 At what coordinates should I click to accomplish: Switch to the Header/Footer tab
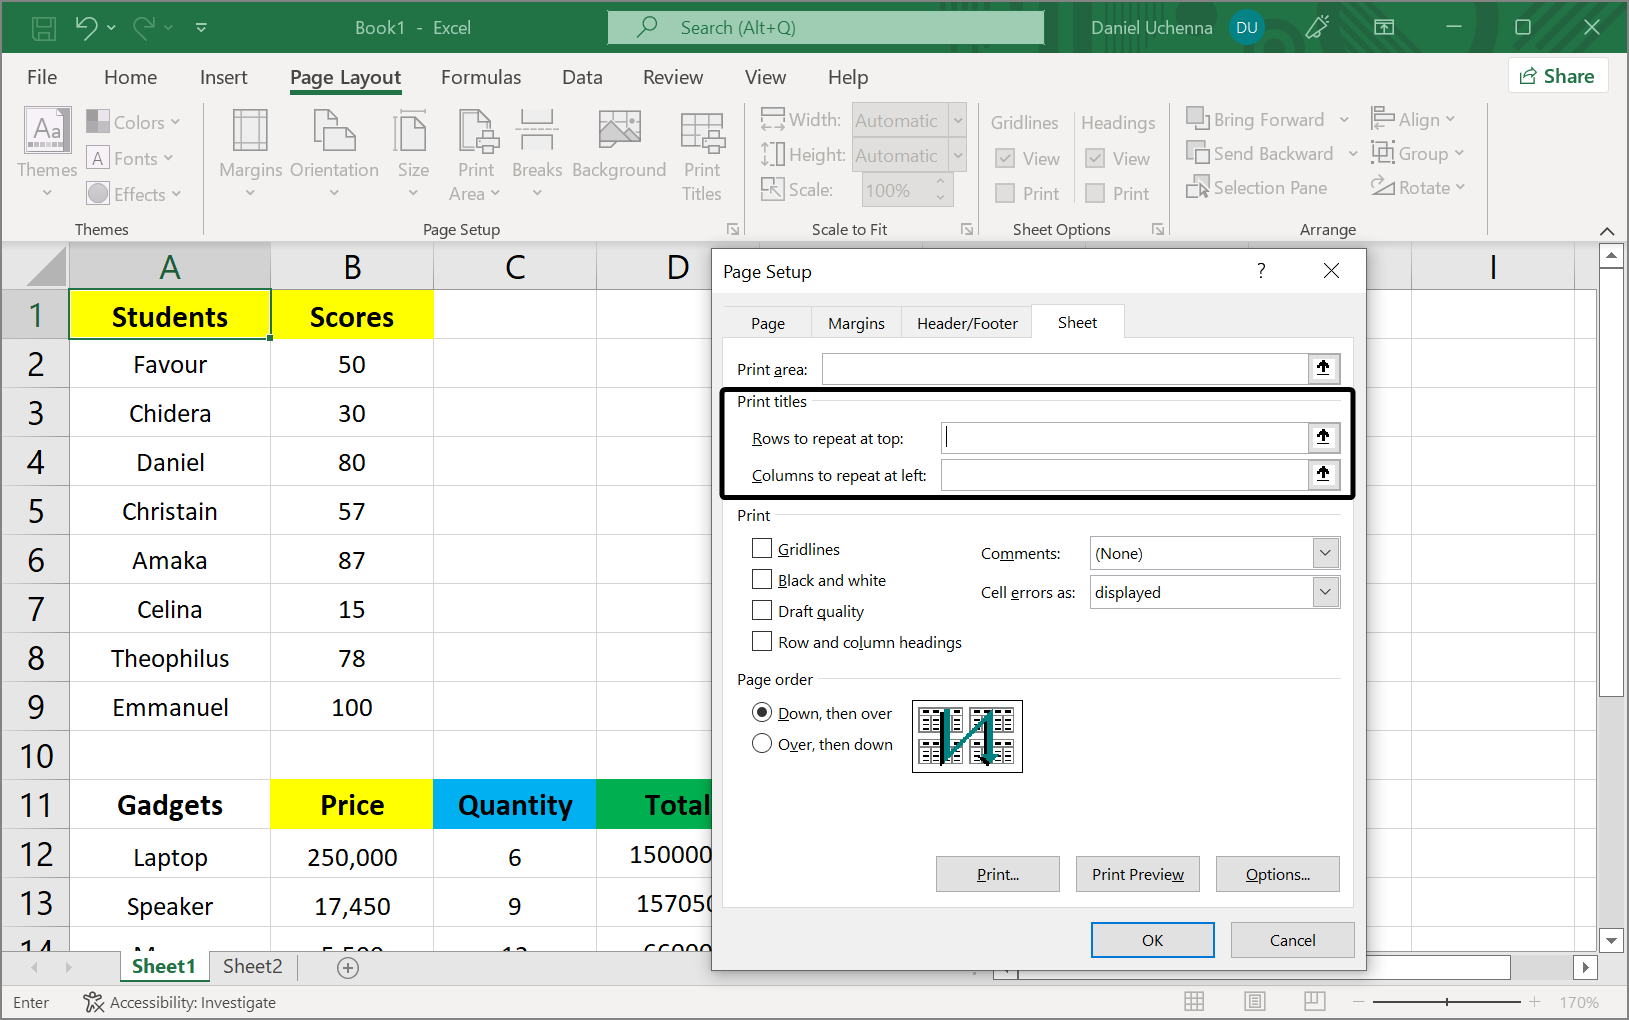967,323
